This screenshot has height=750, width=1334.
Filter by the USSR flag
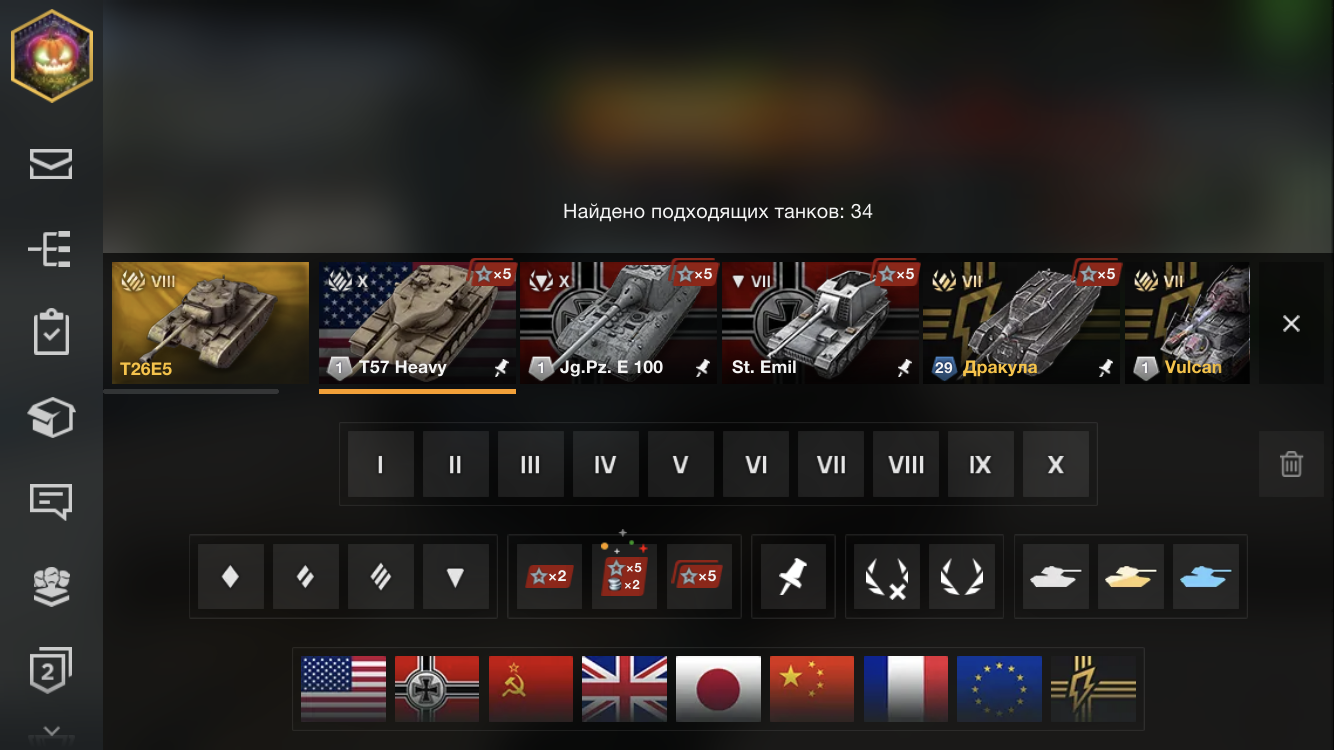pyautogui.click(x=531, y=689)
